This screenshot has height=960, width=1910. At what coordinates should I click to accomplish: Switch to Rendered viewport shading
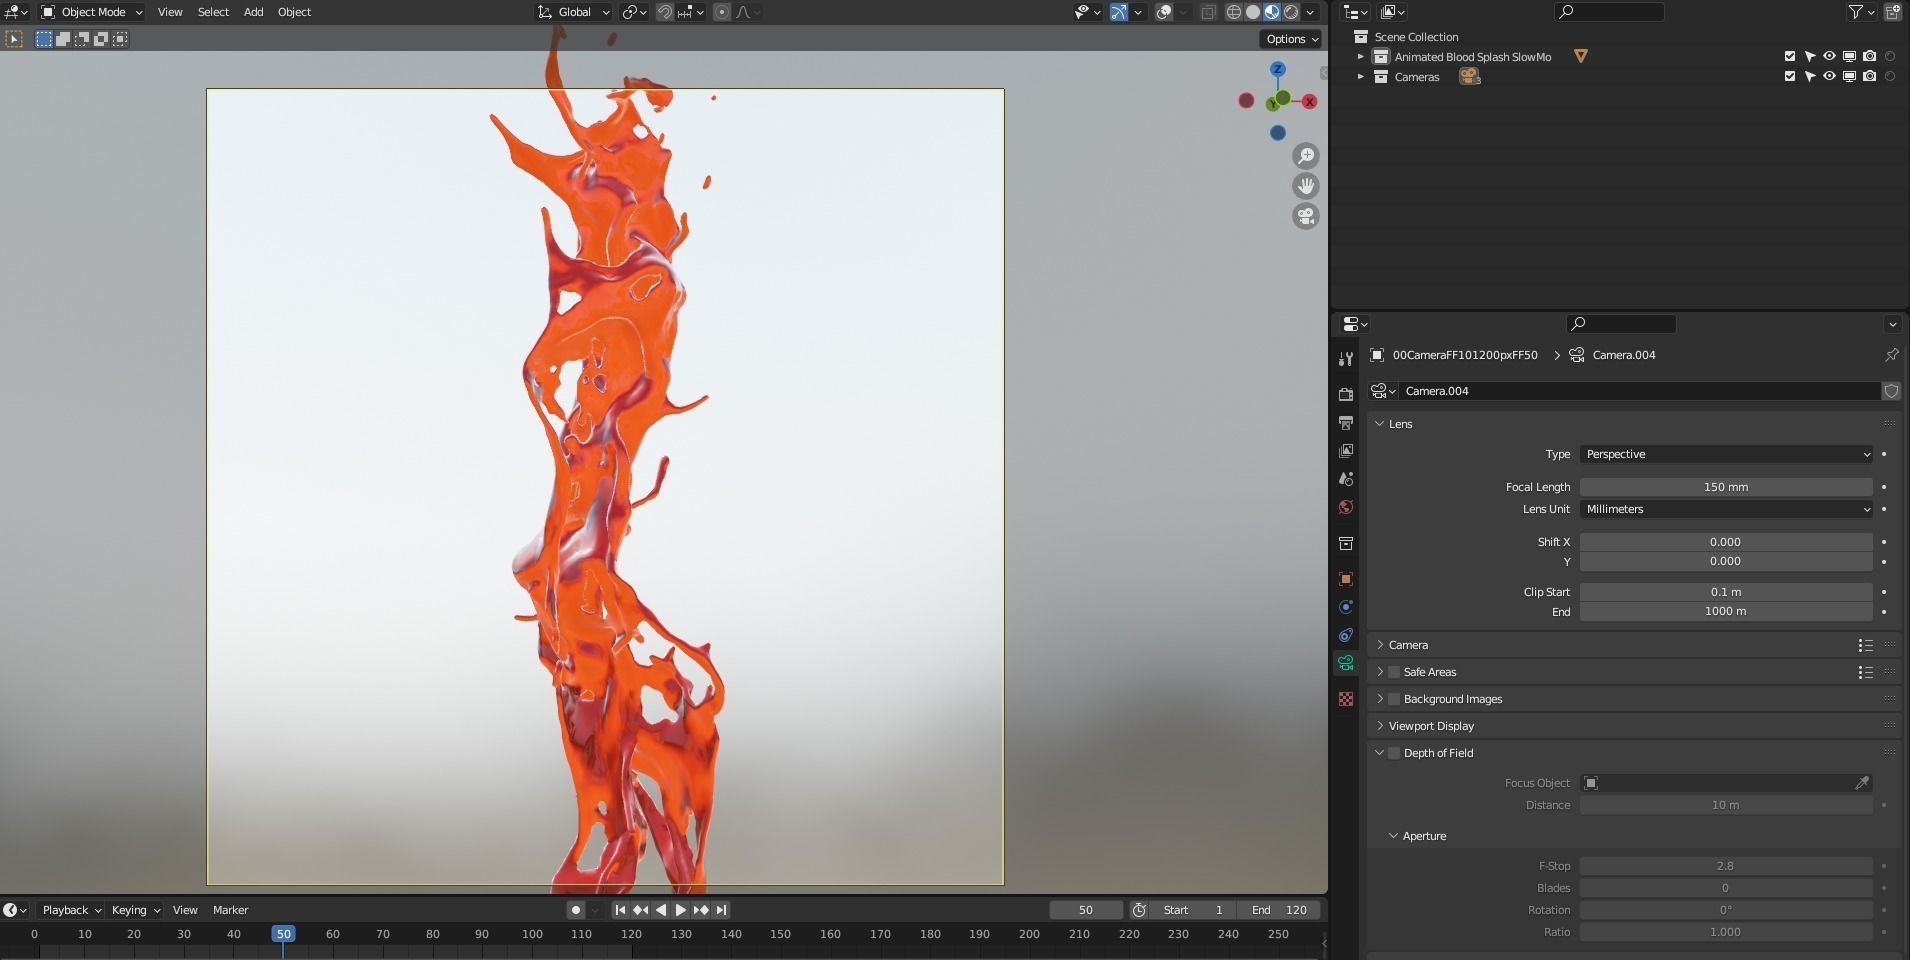coord(1291,12)
